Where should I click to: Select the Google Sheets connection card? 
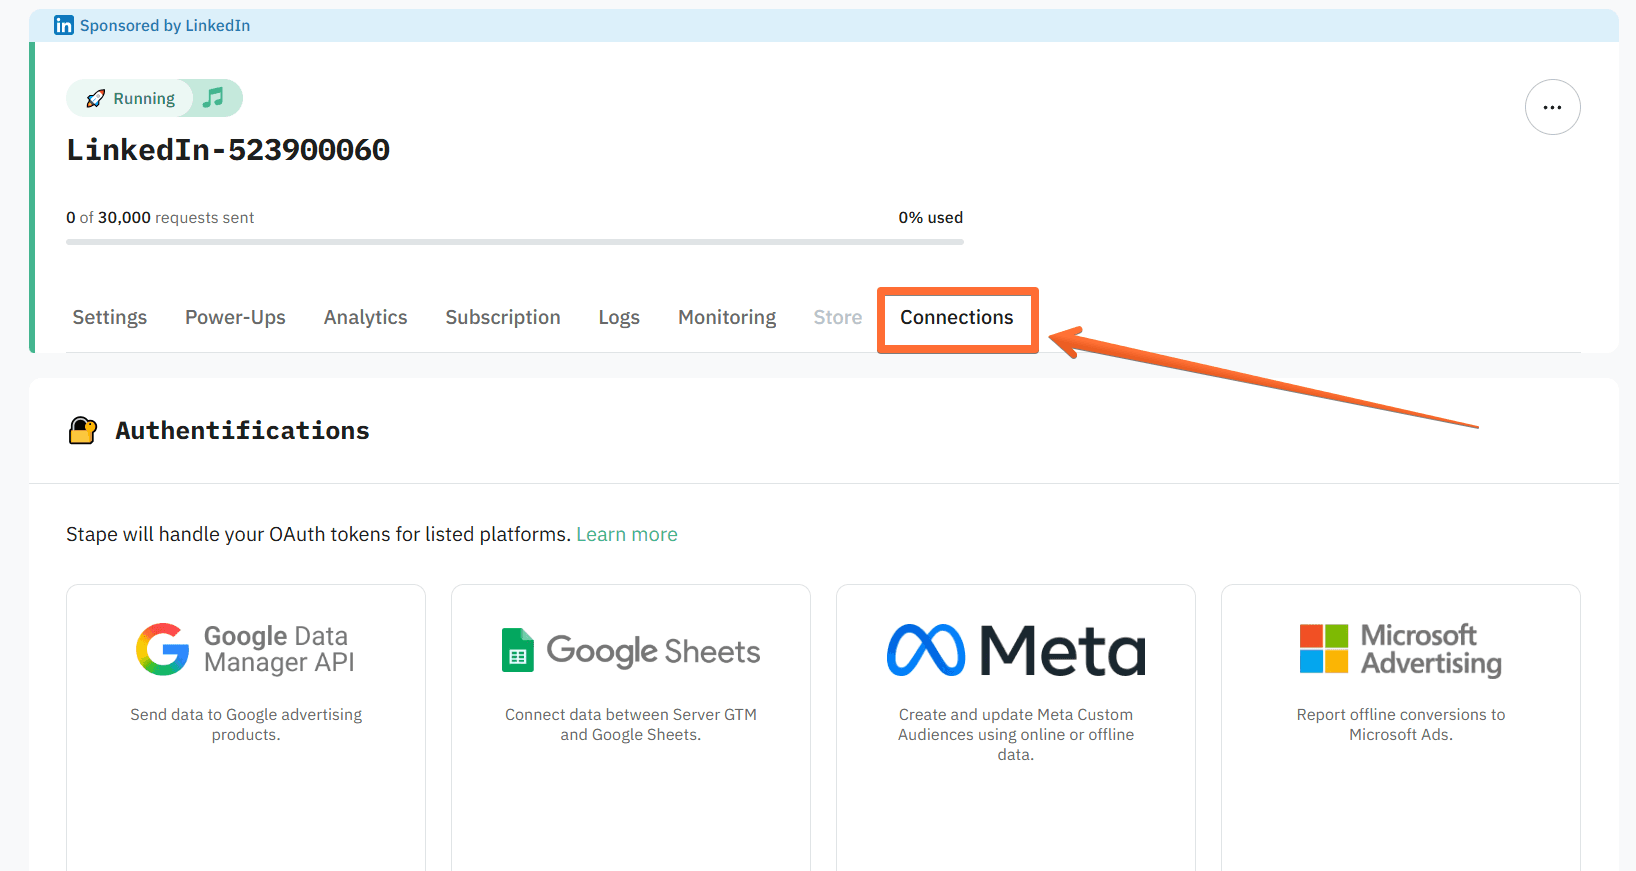631,728
